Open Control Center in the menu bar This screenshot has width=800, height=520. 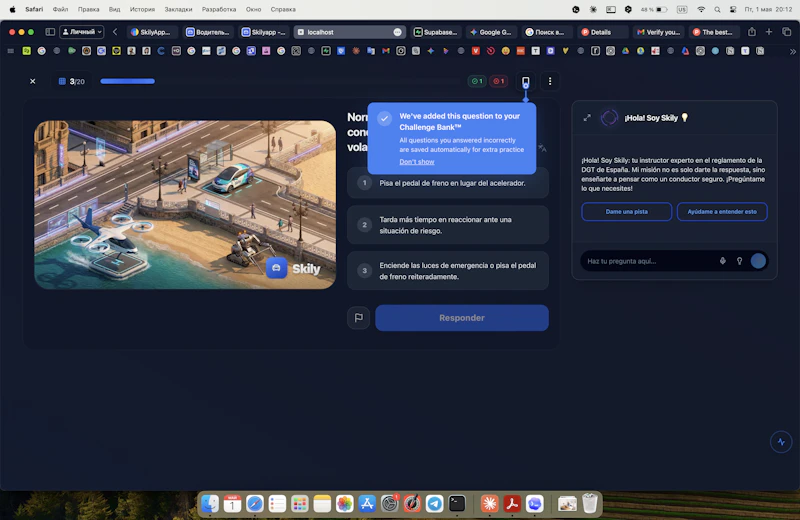733,9
